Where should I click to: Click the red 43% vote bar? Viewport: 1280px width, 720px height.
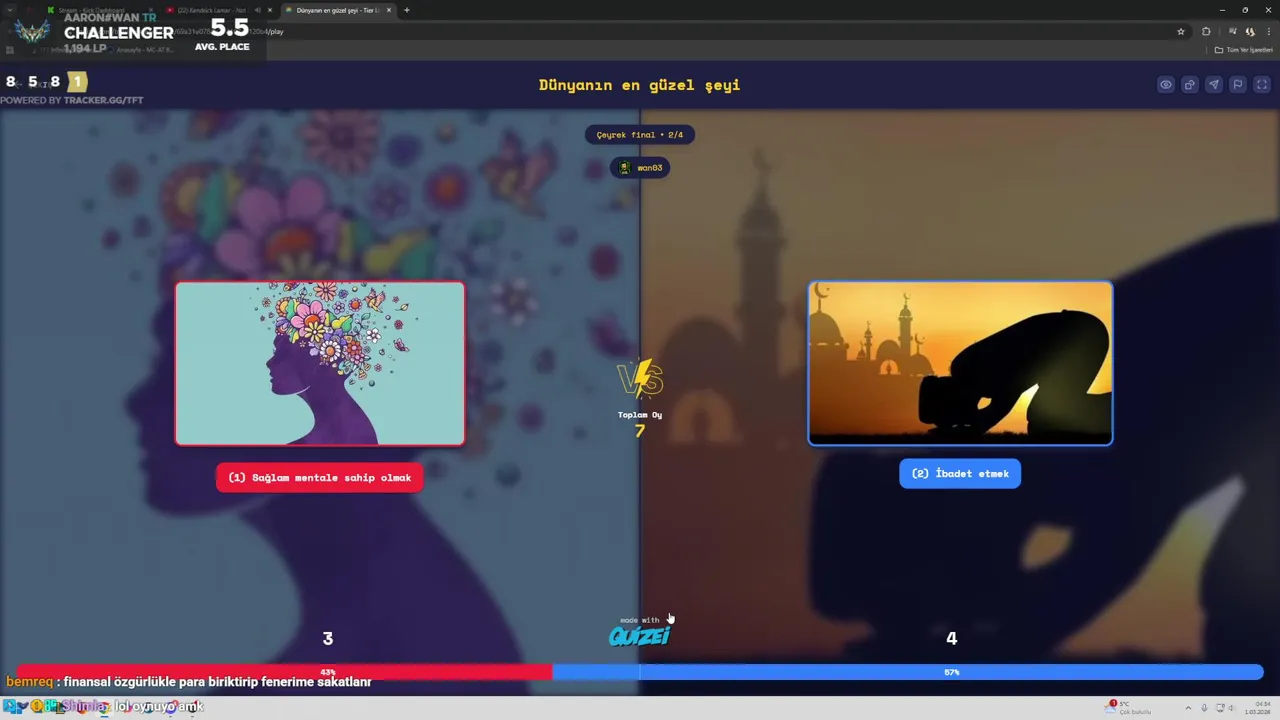pos(284,672)
